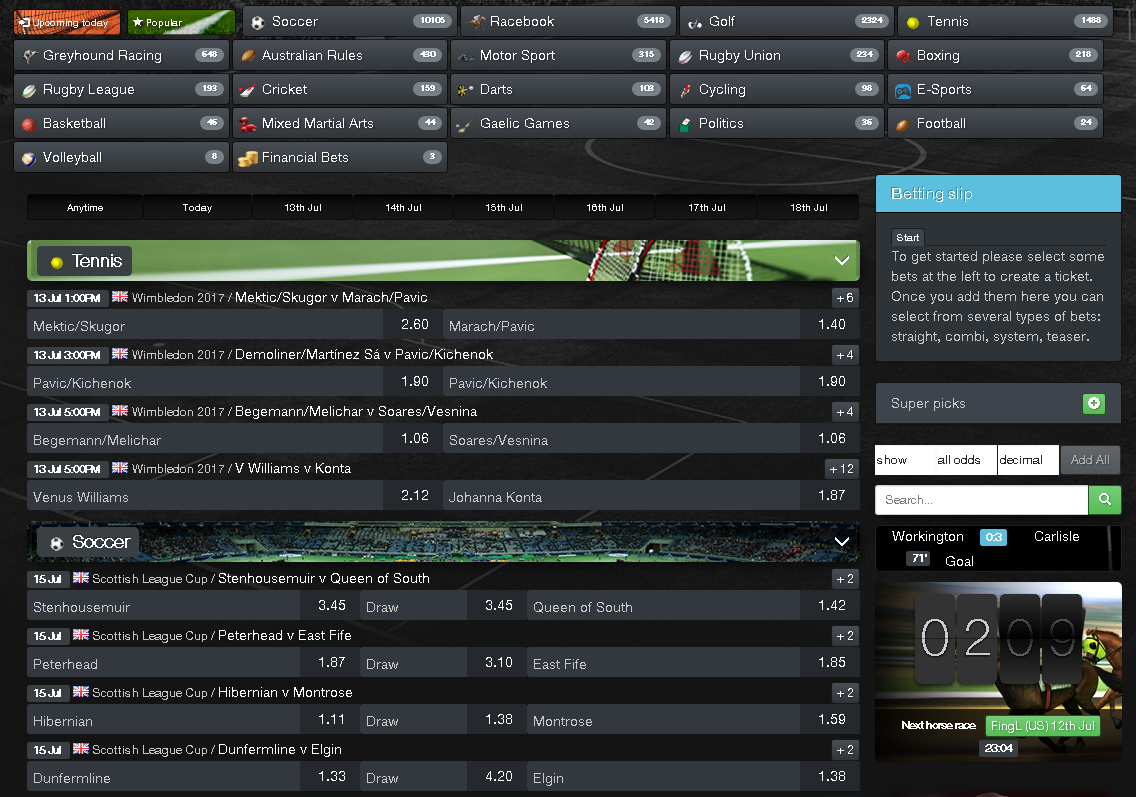
Task: Click the Politics ballot icon
Action: point(685,125)
